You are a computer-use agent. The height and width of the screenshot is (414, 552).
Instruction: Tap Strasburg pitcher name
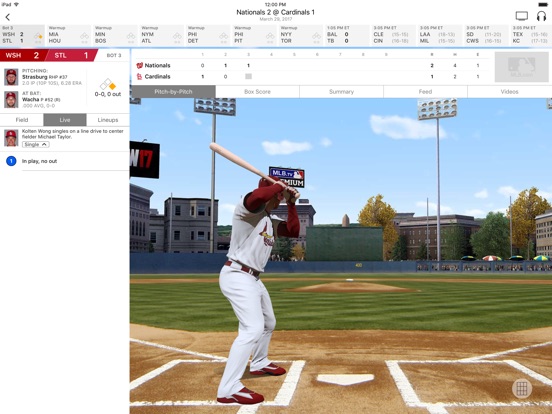34,77
